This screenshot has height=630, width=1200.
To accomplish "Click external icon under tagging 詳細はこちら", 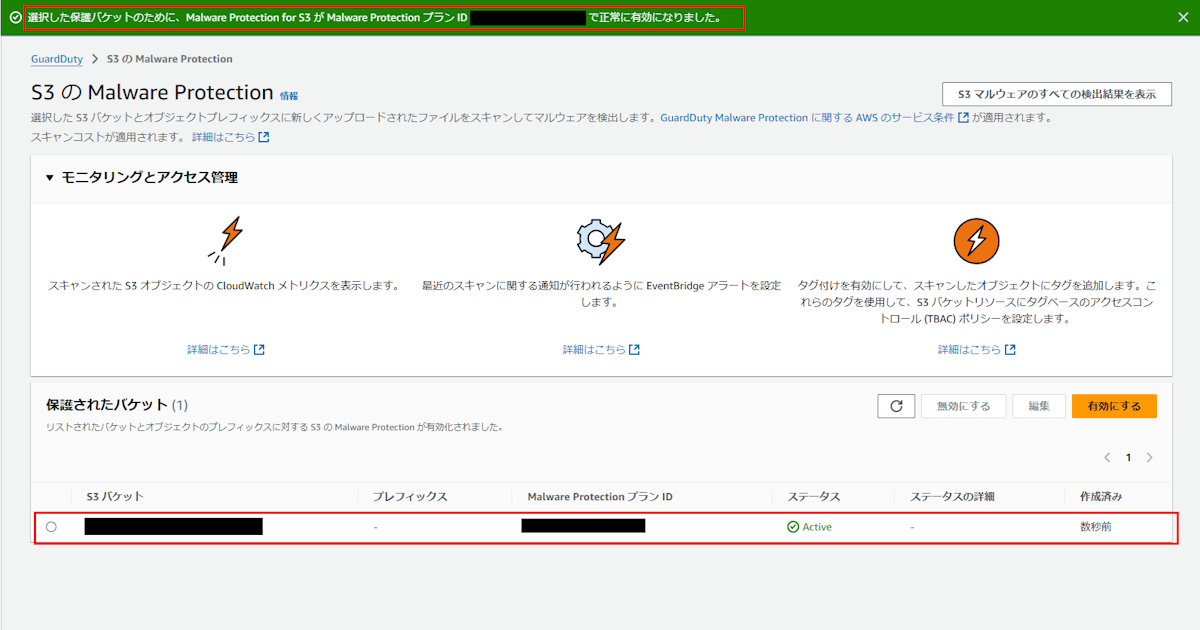I will [1010, 350].
